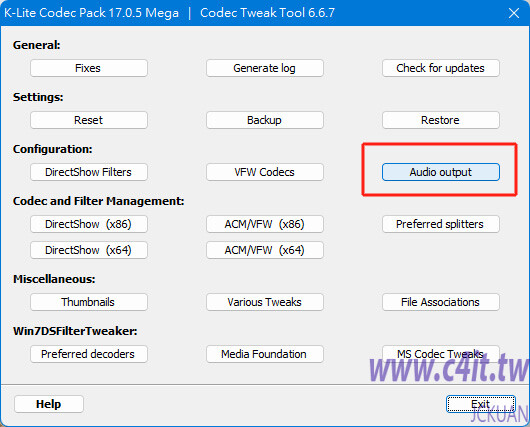Manage DirectShow (x86) filters
530x427 pixels.
coord(89,224)
